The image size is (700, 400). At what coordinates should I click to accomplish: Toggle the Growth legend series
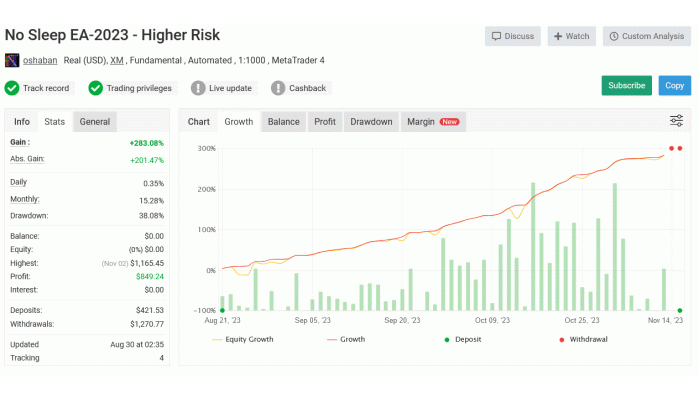[346, 339]
